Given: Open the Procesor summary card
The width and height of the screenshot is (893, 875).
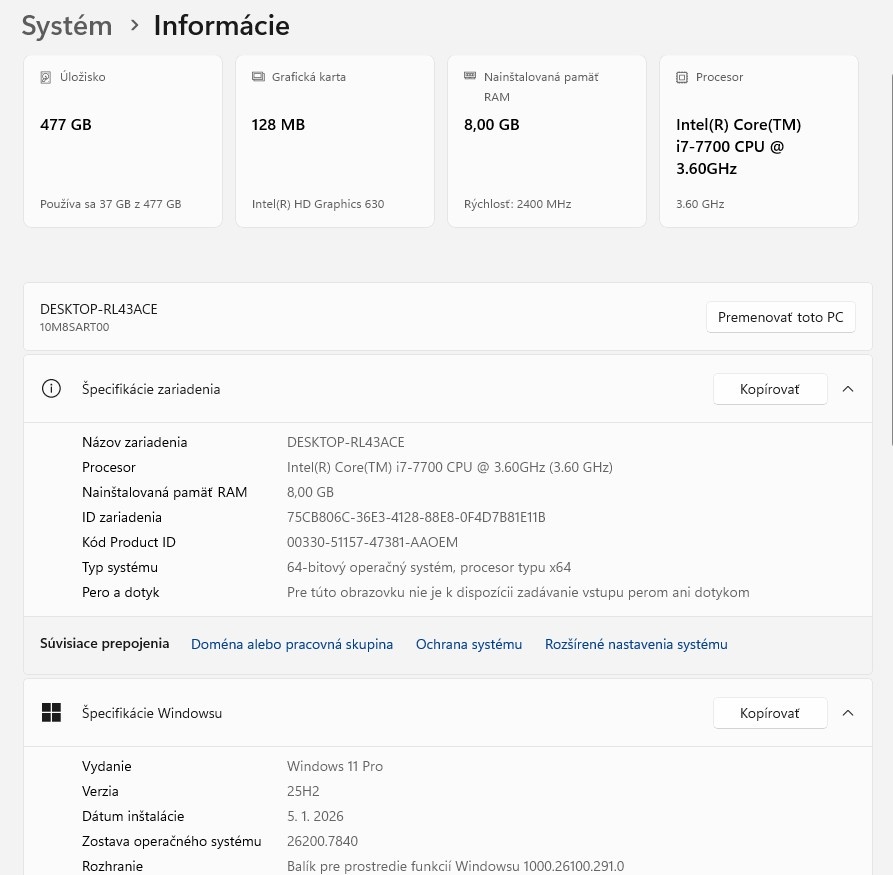Looking at the screenshot, I should [x=758, y=140].
